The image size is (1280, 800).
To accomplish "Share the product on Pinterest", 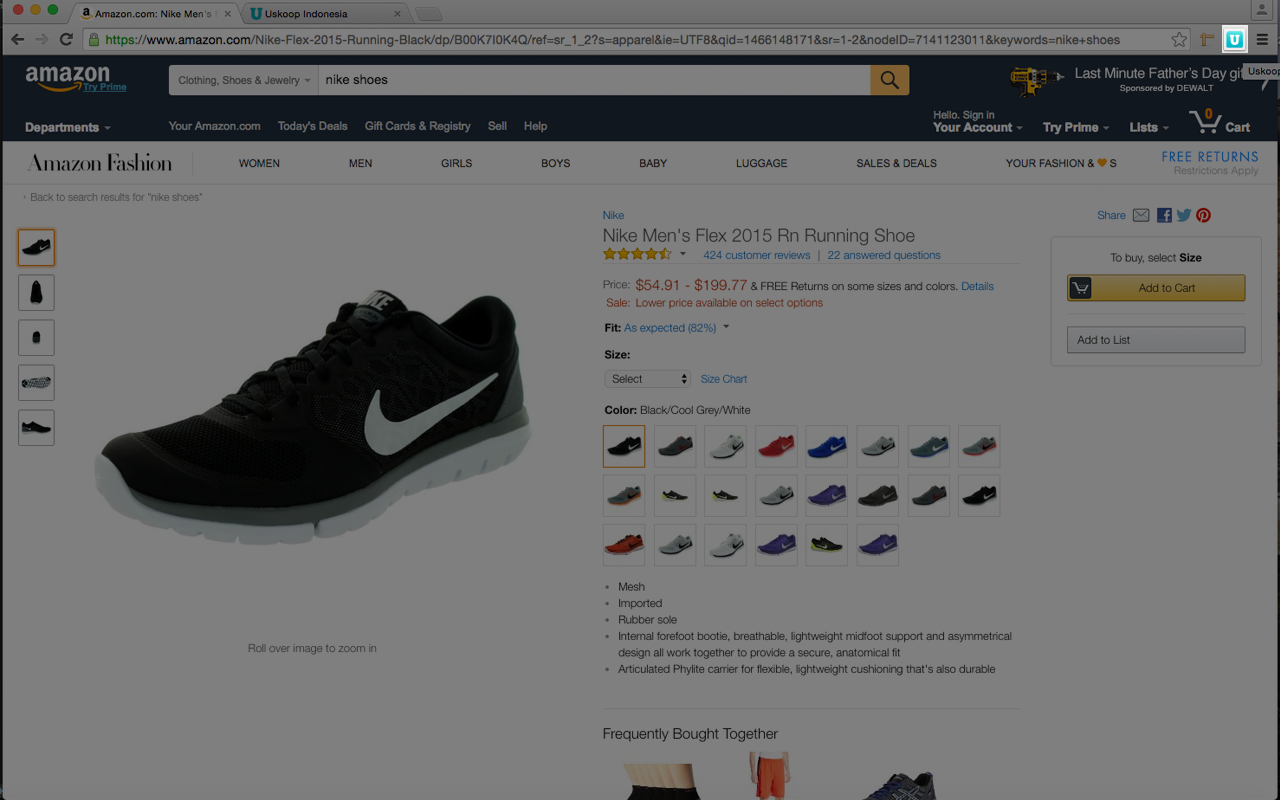I will click(x=1204, y=215).
